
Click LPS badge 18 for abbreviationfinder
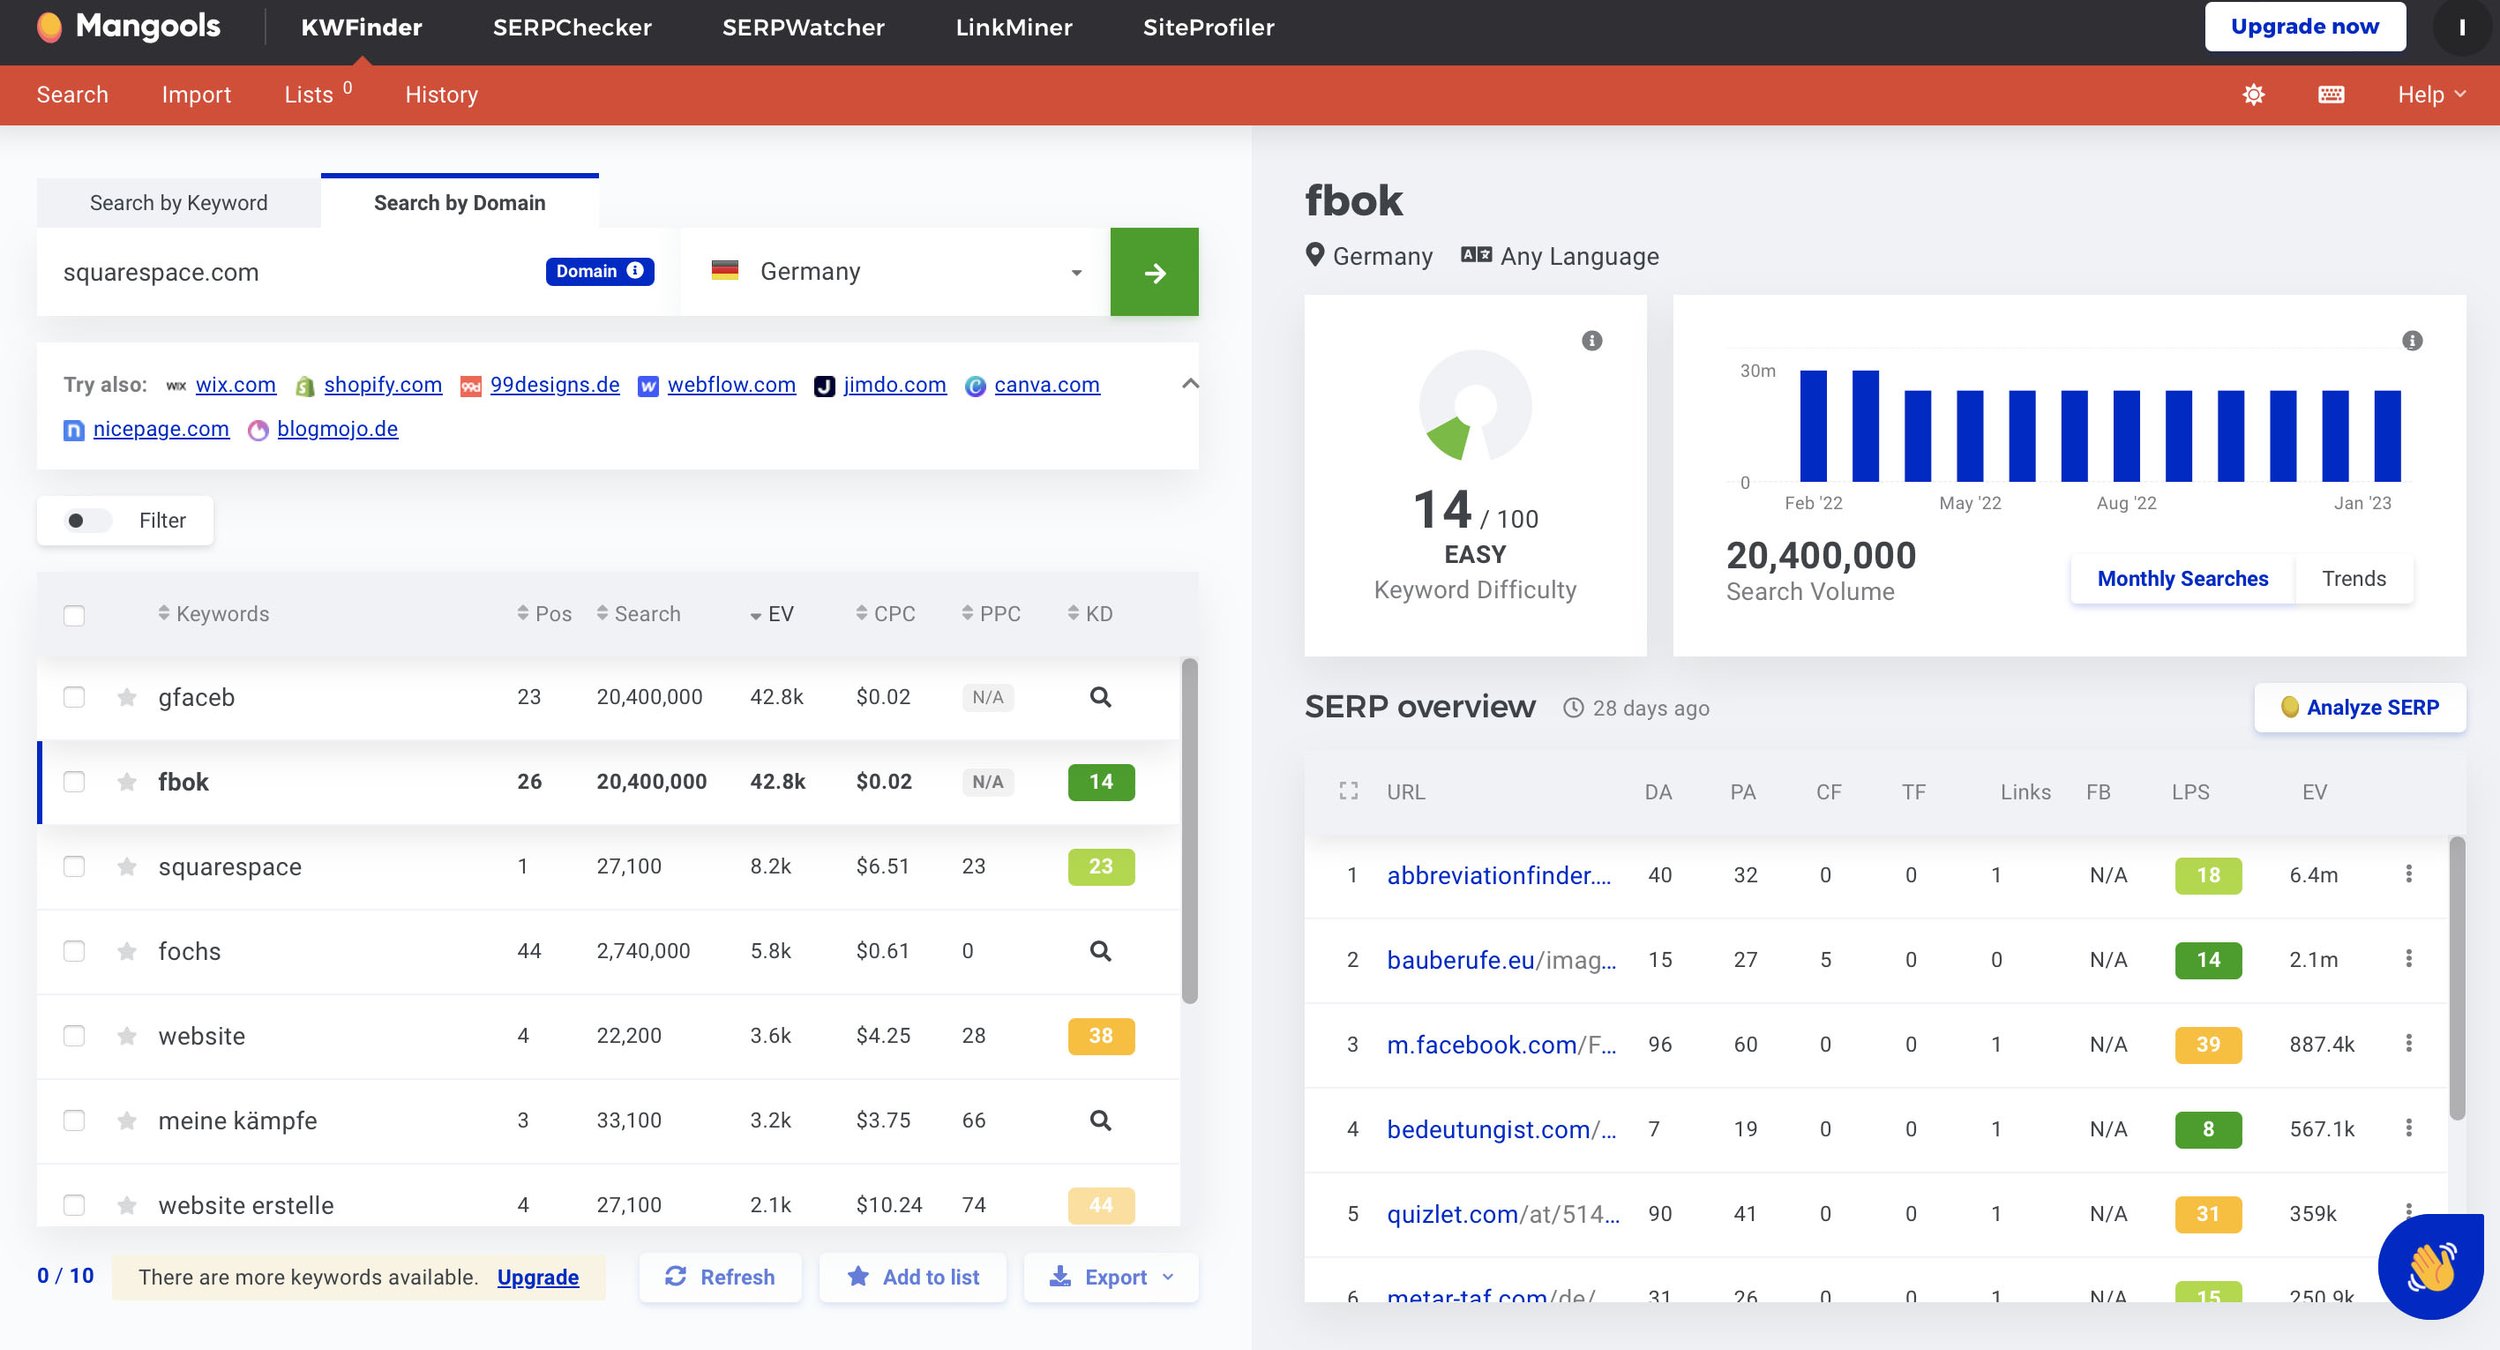[x=2208, y=875]
